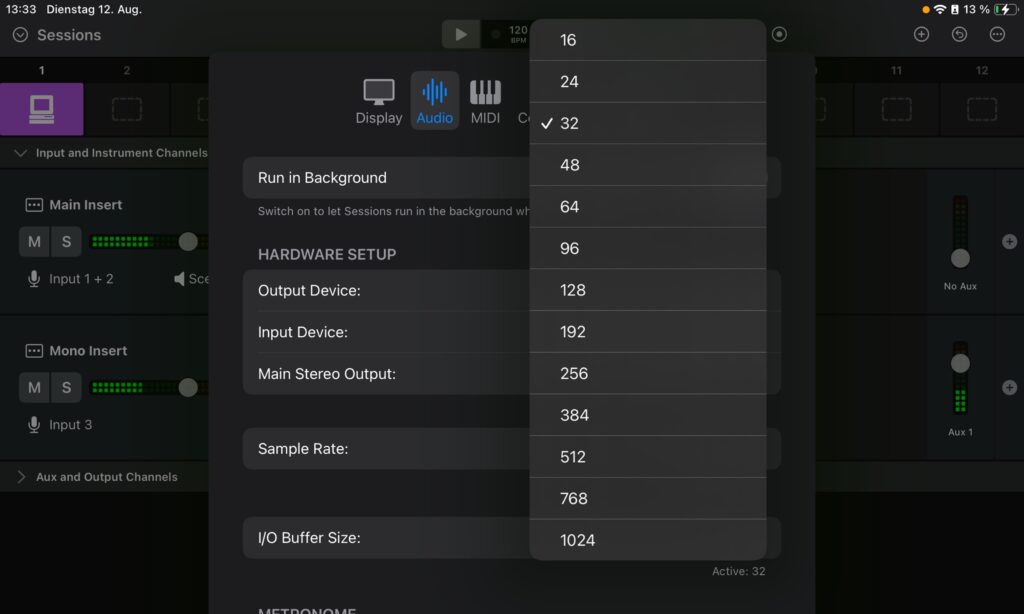Select the Audio settings tab
This screenshot has height=614, width=1024.
coord(435,101)
